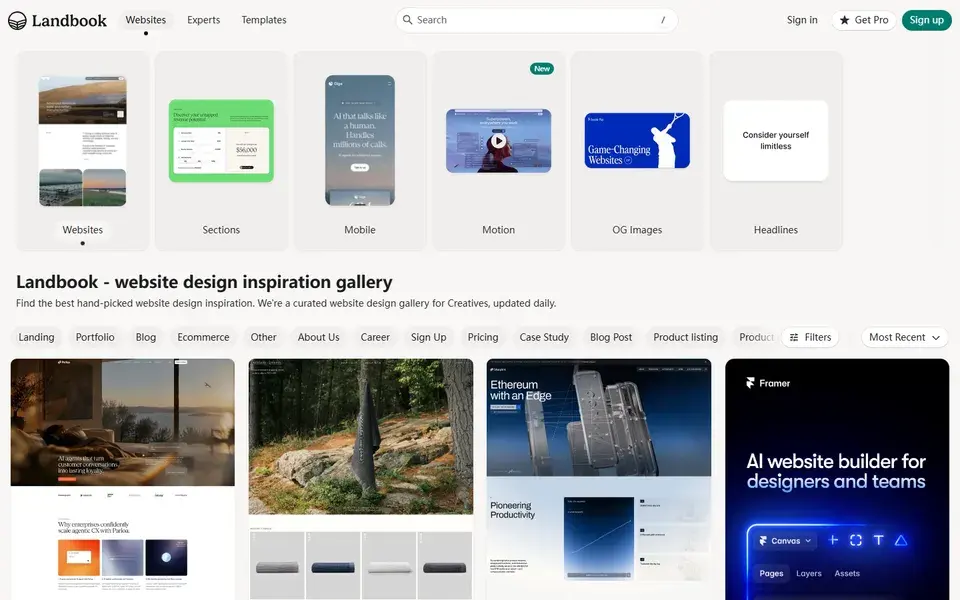The width and height of the screenshot is (960, 600).
Task: Filter by Ecommerce tag
Action: click(203, 337)
